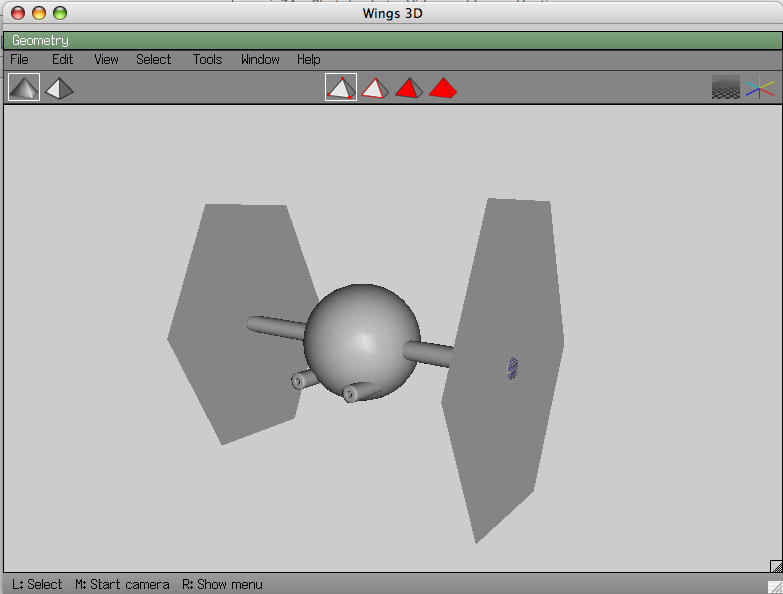Select vertex selection mode icon
Screen dimensions: 783x594
pyautogui.click(x=341, y=88)
